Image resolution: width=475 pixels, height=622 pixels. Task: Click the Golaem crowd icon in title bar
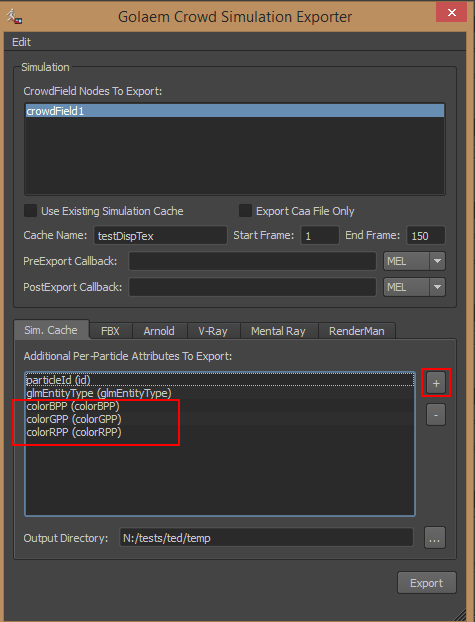[14, 16]
